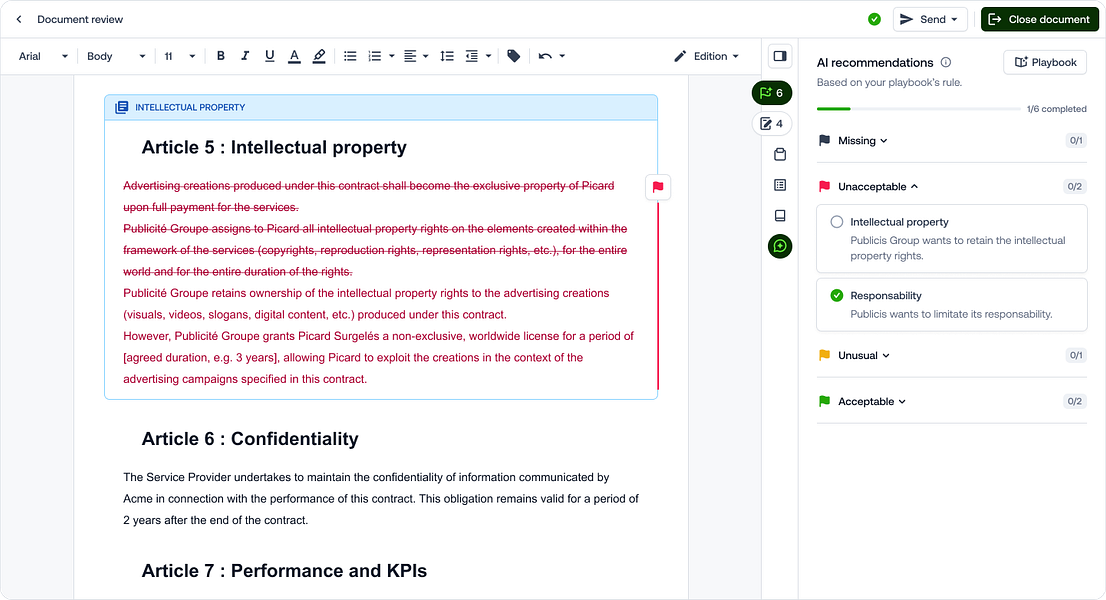1106x600 pixels.
Task: Open undo history dropdown arrow
Action: (562, 56)
